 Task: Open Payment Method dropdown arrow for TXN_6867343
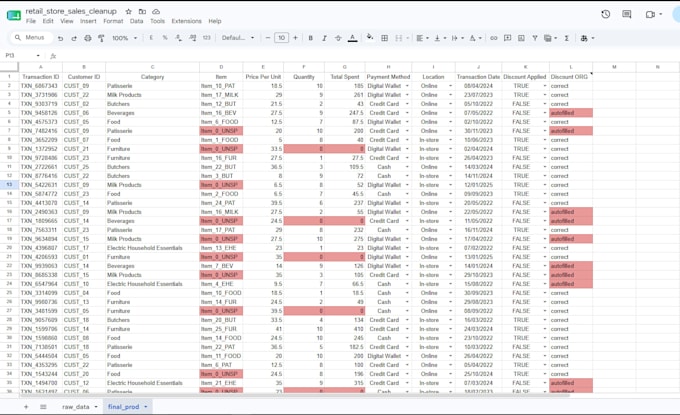[407, 86]
